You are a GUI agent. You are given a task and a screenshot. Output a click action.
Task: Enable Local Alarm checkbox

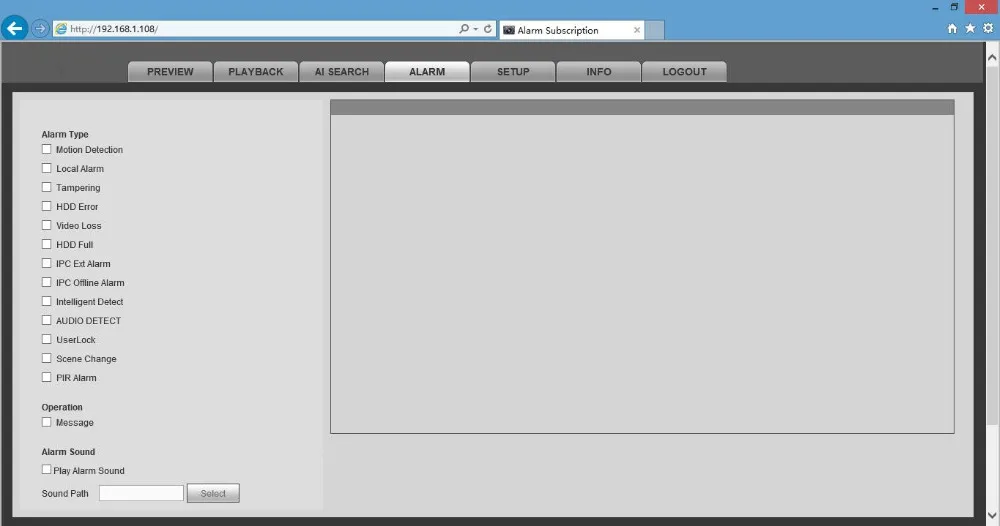pos(47,168)
